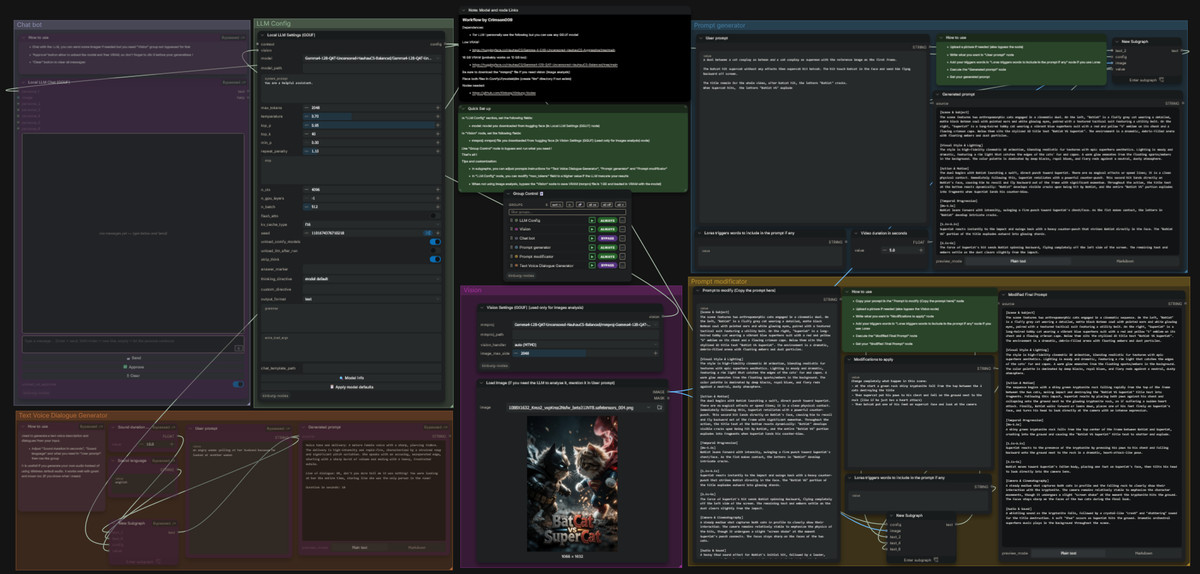Click the minus stepper on image_max_side
Screen dimensions: 1200x574
[x=516, y=353]
